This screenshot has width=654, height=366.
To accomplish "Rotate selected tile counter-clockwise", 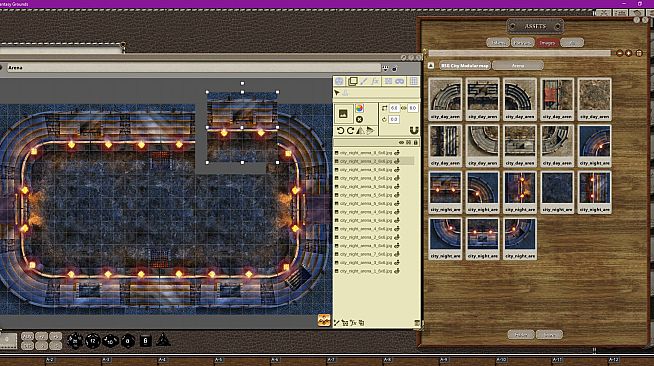I will tap(340, 131).
